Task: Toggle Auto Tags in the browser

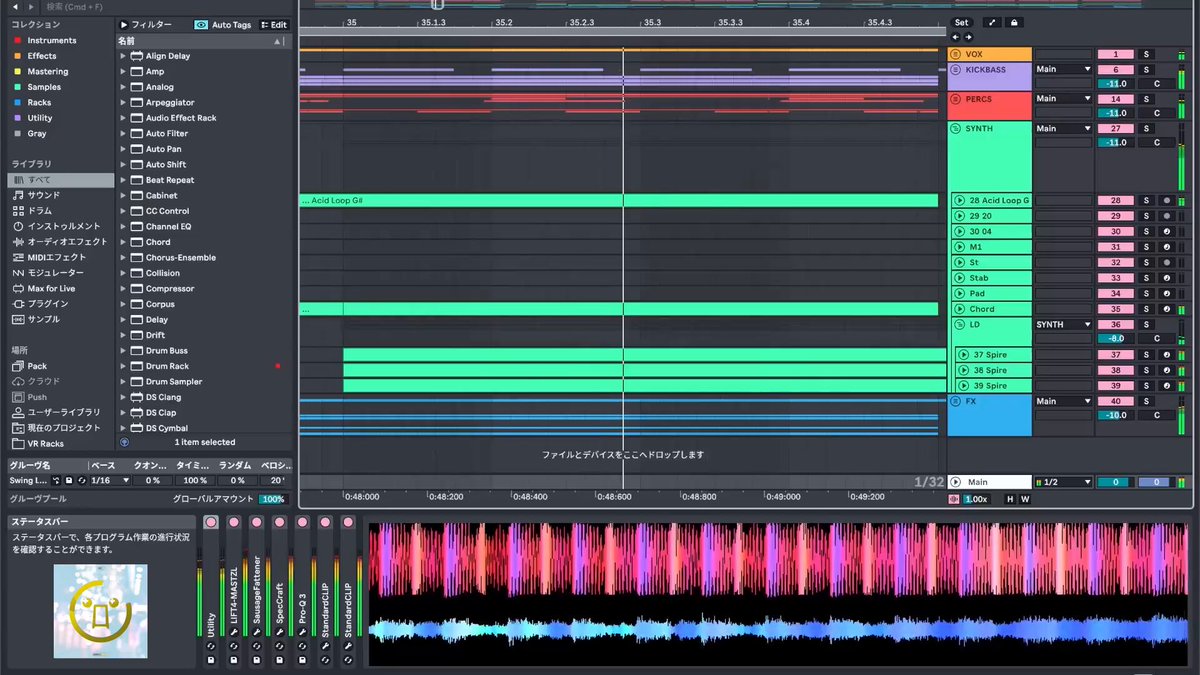Action: tap(223, 24)
